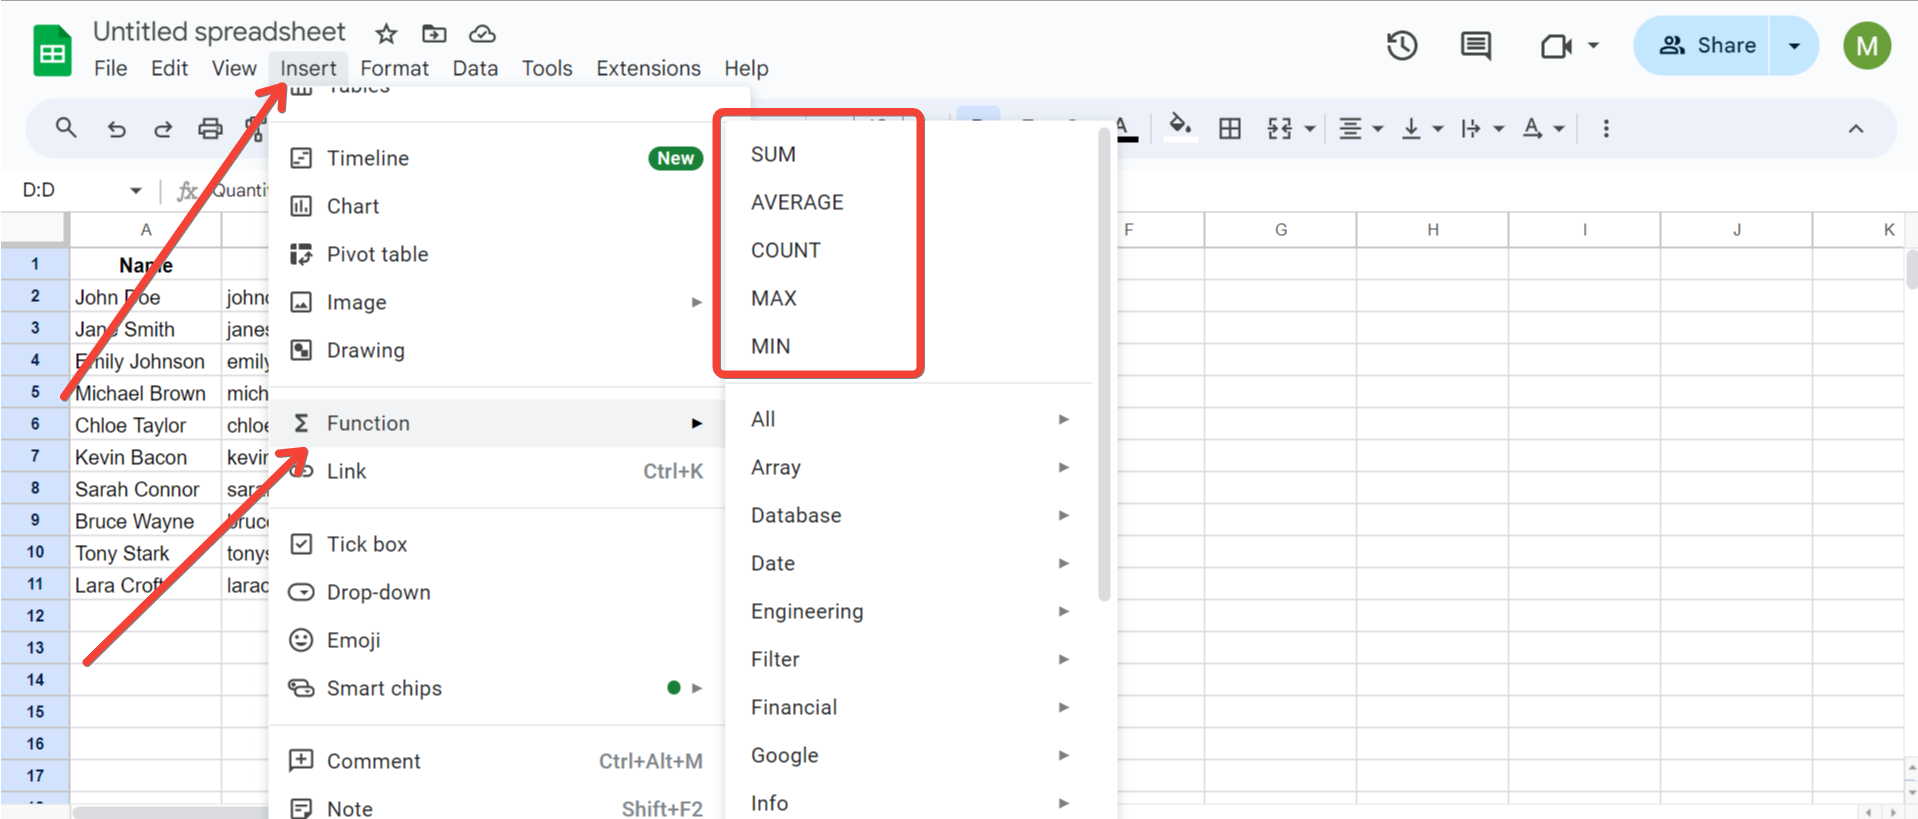The width and height of the screenshot is (1918, 819).
Task: Insert a Tick box
Action: click(x=497, y=544)
